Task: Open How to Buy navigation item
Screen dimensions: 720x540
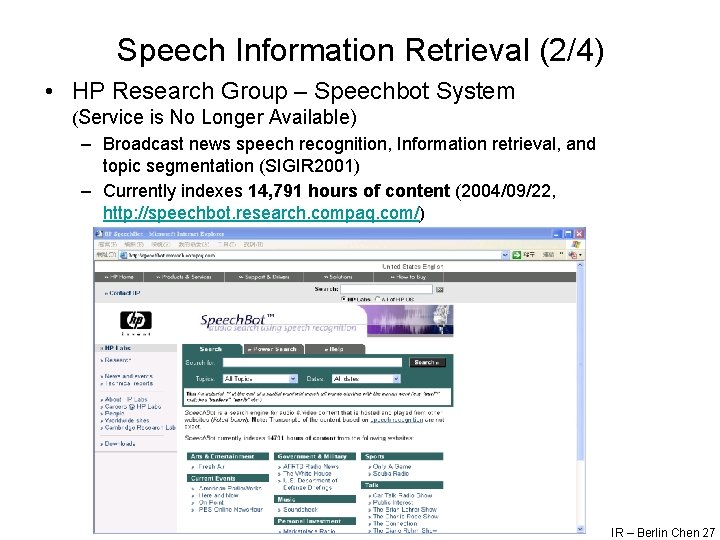Action: pos(408,277)
